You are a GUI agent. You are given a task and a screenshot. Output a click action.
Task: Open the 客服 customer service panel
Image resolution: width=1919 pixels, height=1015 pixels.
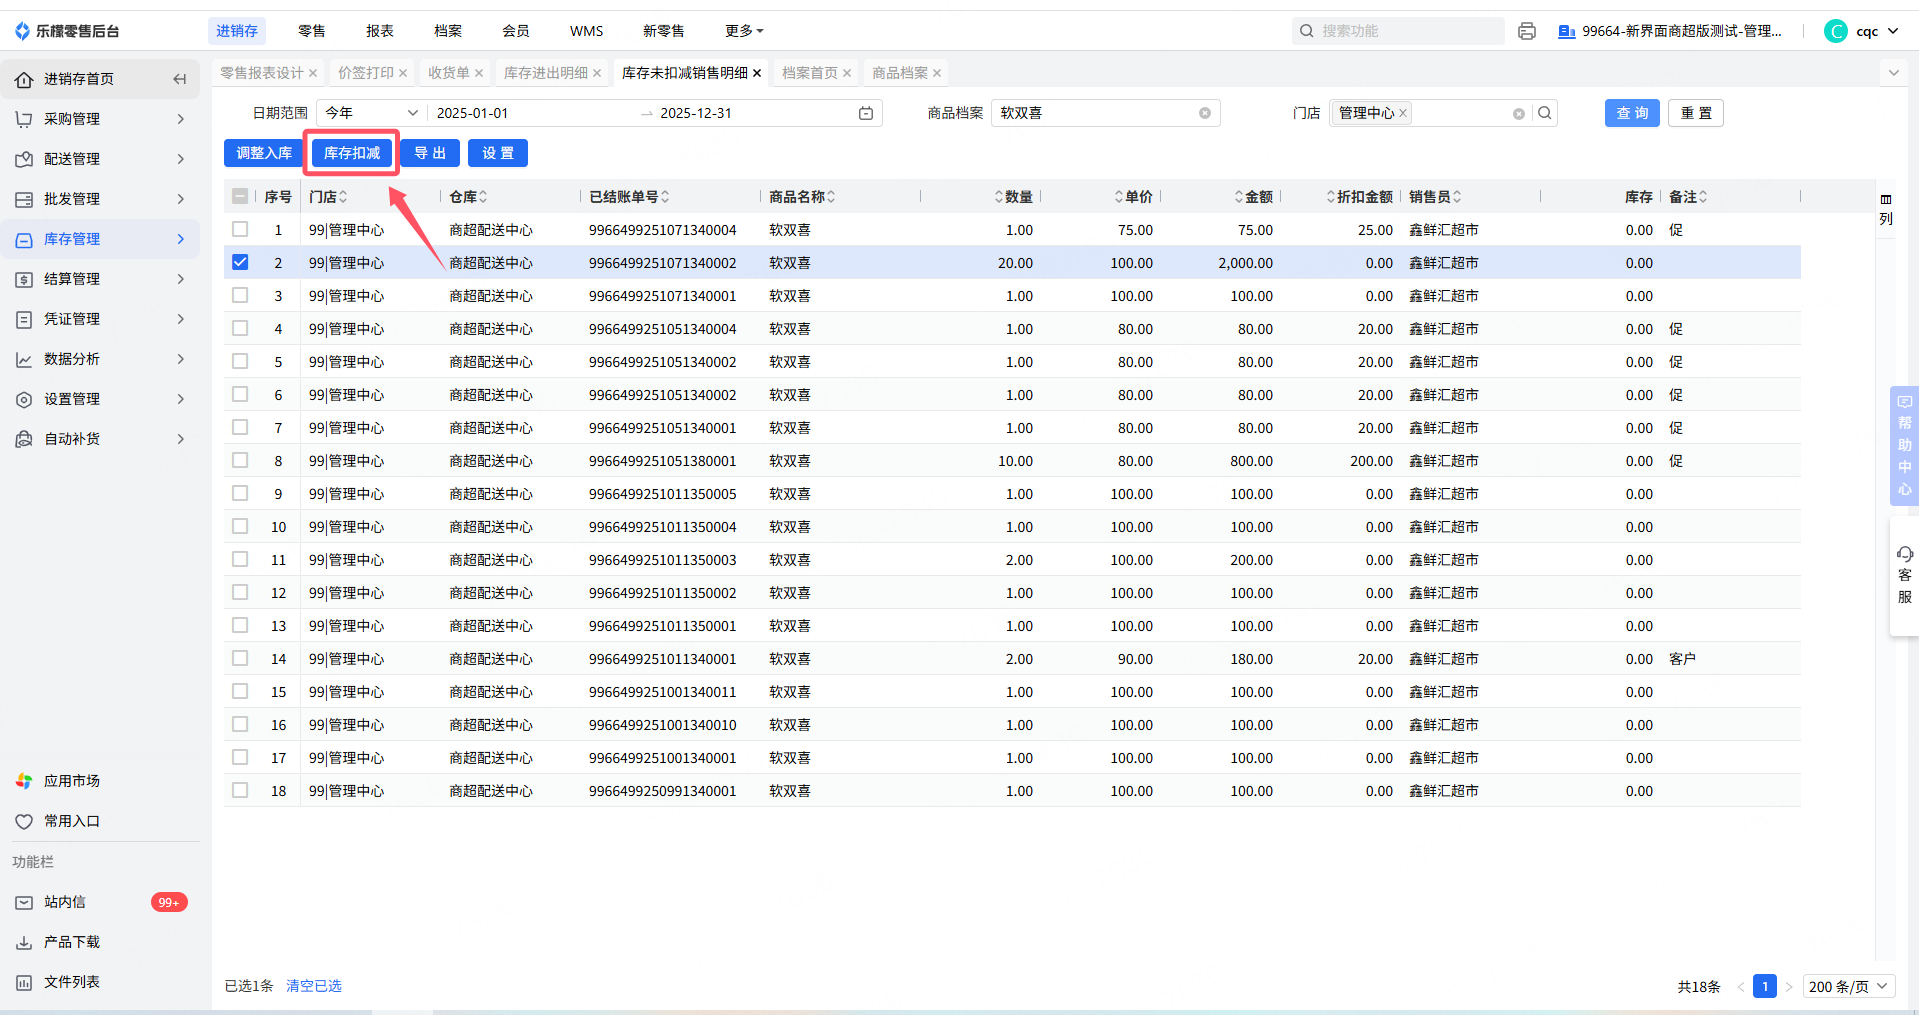(1904, 575)
